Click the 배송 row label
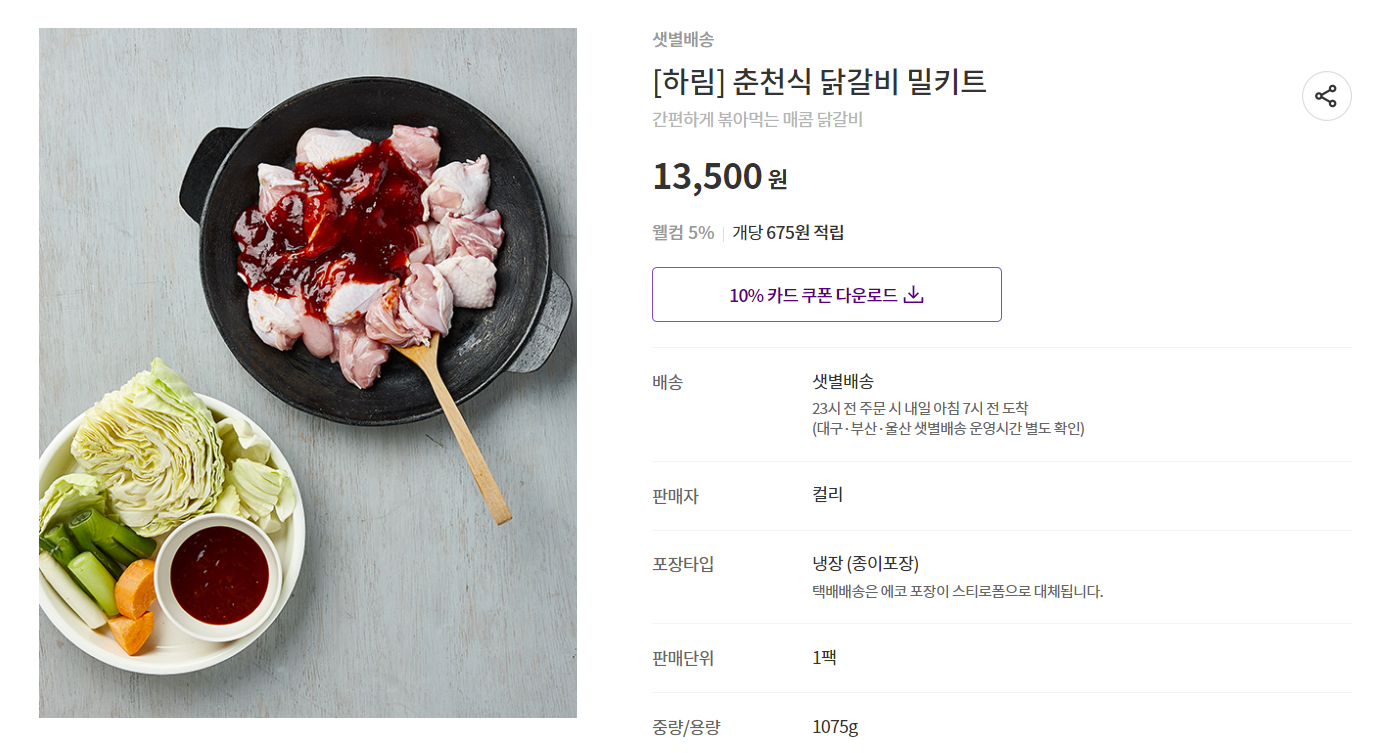Screen dimensions: 1385x753 (x=667, y=382)
